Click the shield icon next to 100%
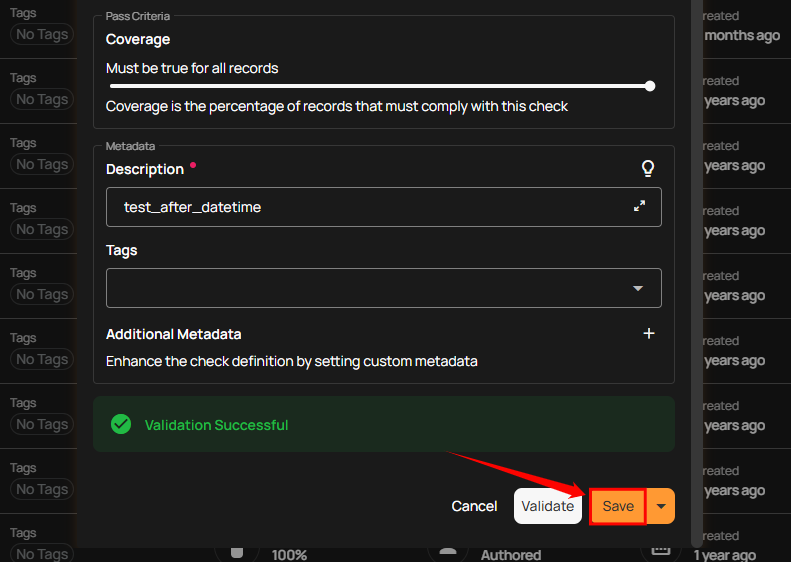The height and width of the screenshot is (562, 791). pos(237,553)
